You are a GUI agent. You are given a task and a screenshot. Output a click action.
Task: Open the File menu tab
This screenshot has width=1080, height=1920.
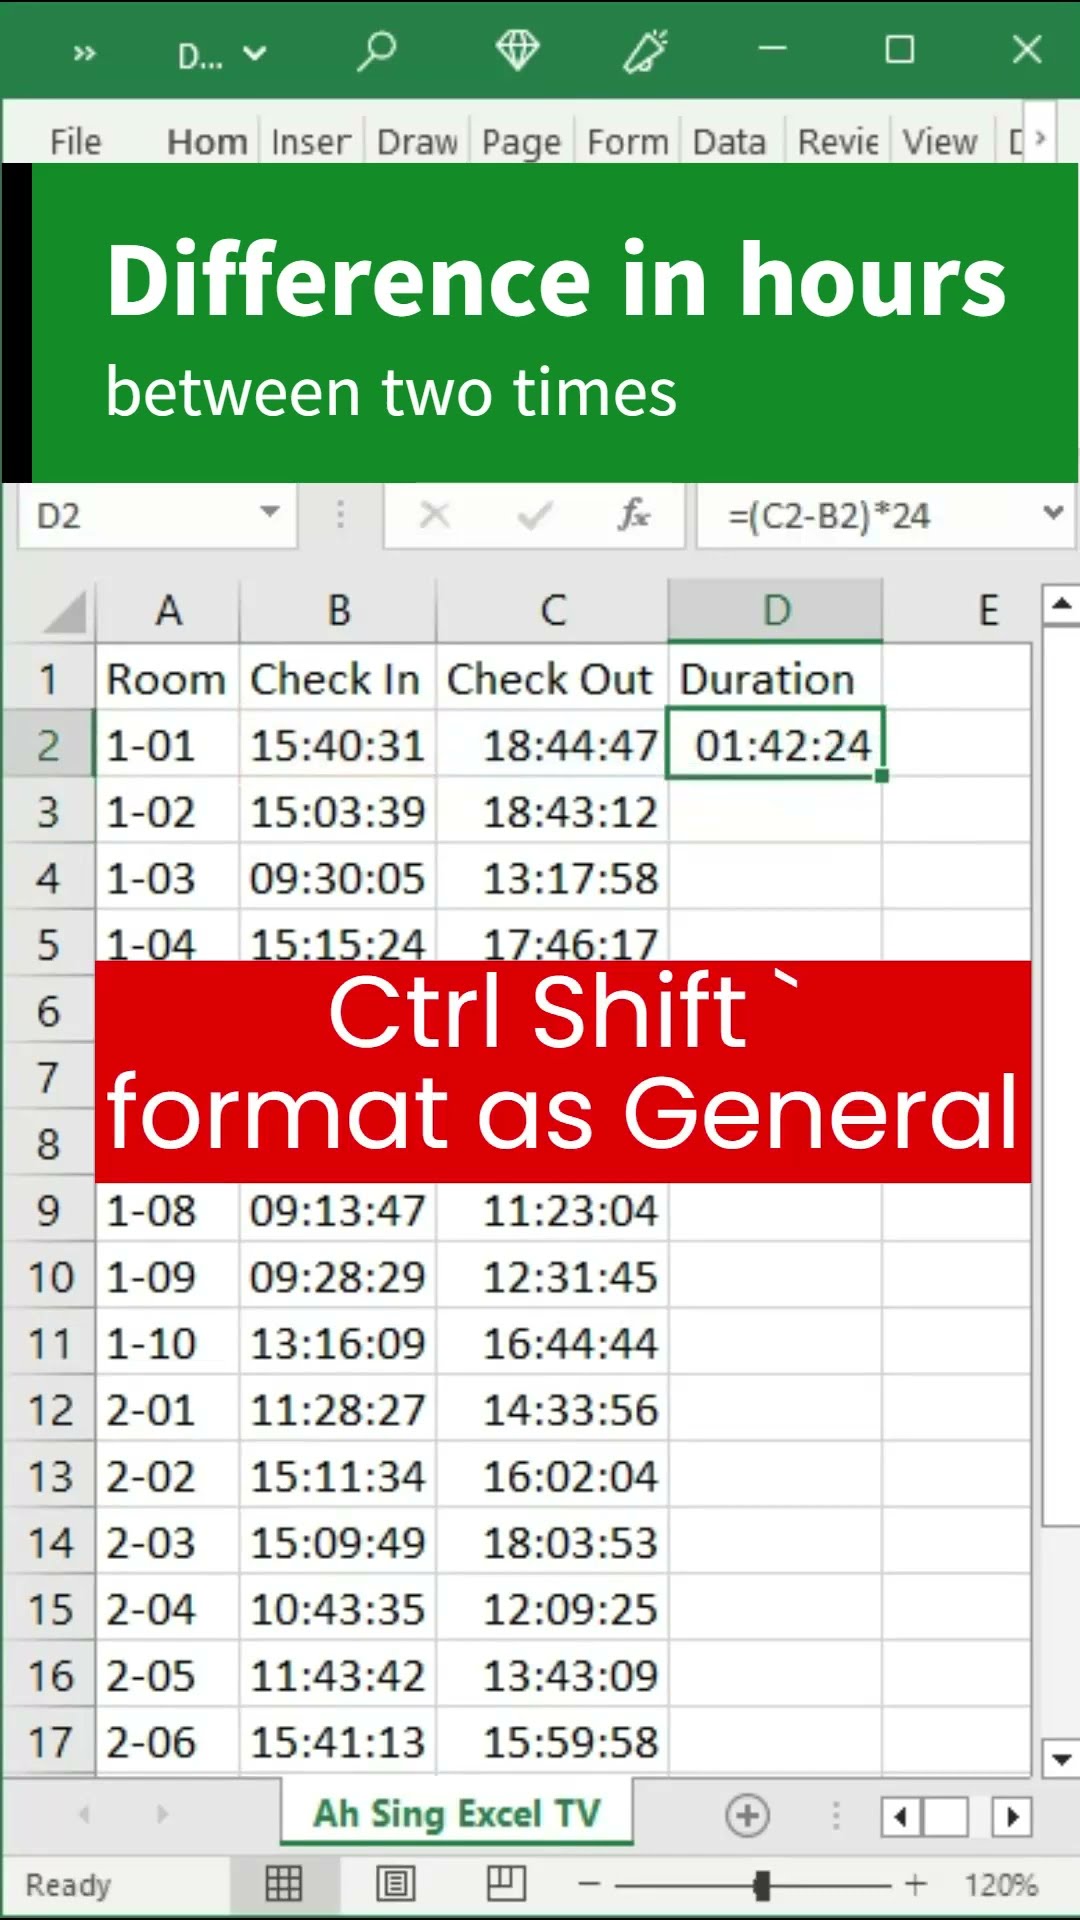(76, 142)
